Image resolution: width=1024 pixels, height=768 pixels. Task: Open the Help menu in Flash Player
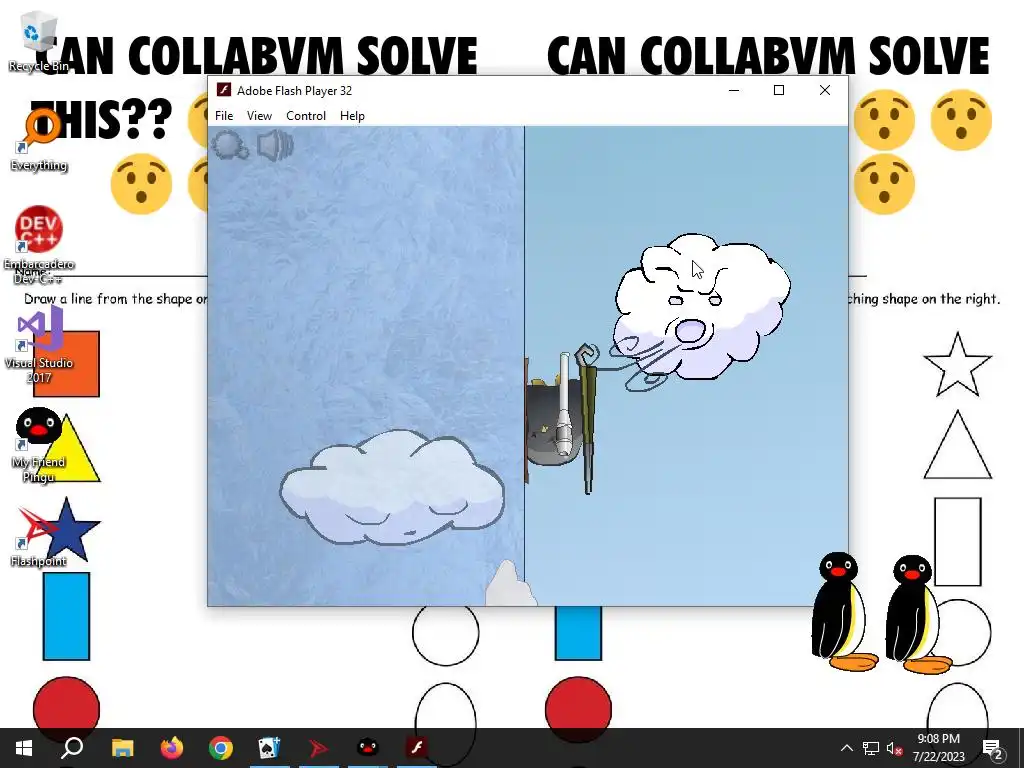coord(352,116)
